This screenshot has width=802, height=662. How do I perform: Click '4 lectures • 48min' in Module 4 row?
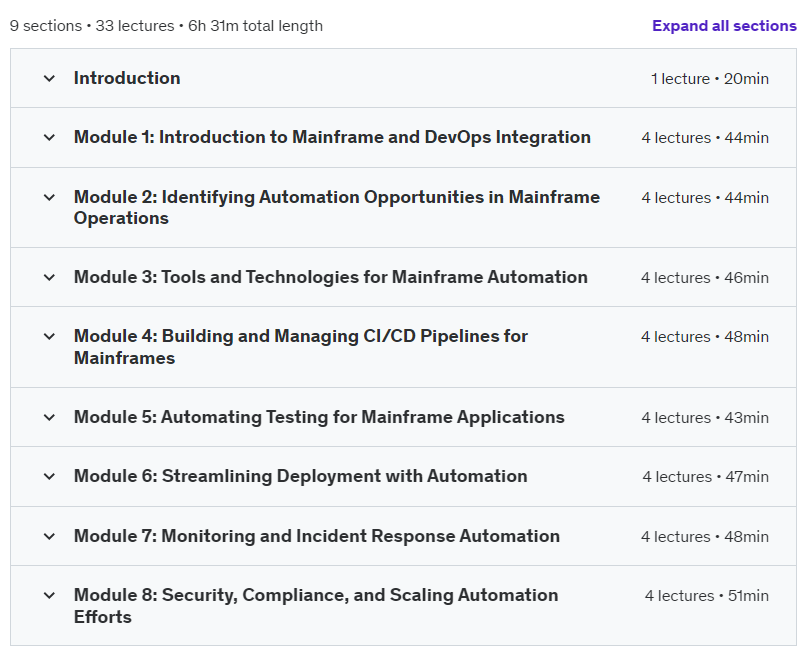pos(705,337)
